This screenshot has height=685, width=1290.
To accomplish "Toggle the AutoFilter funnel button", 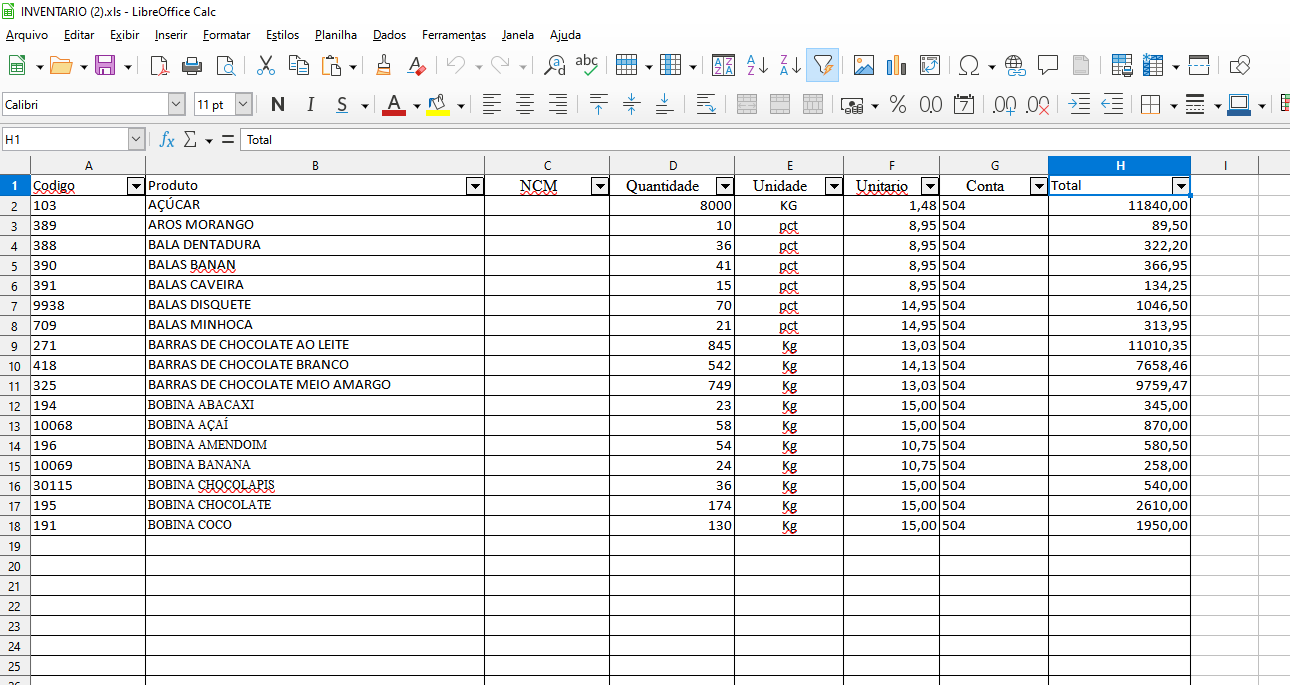I will [822, 66].
